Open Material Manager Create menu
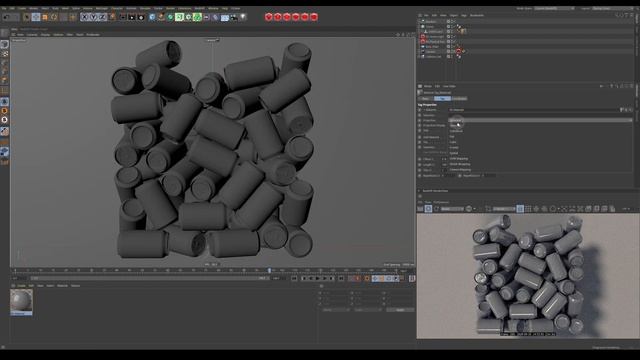640x360 pixels. point(21,286)
